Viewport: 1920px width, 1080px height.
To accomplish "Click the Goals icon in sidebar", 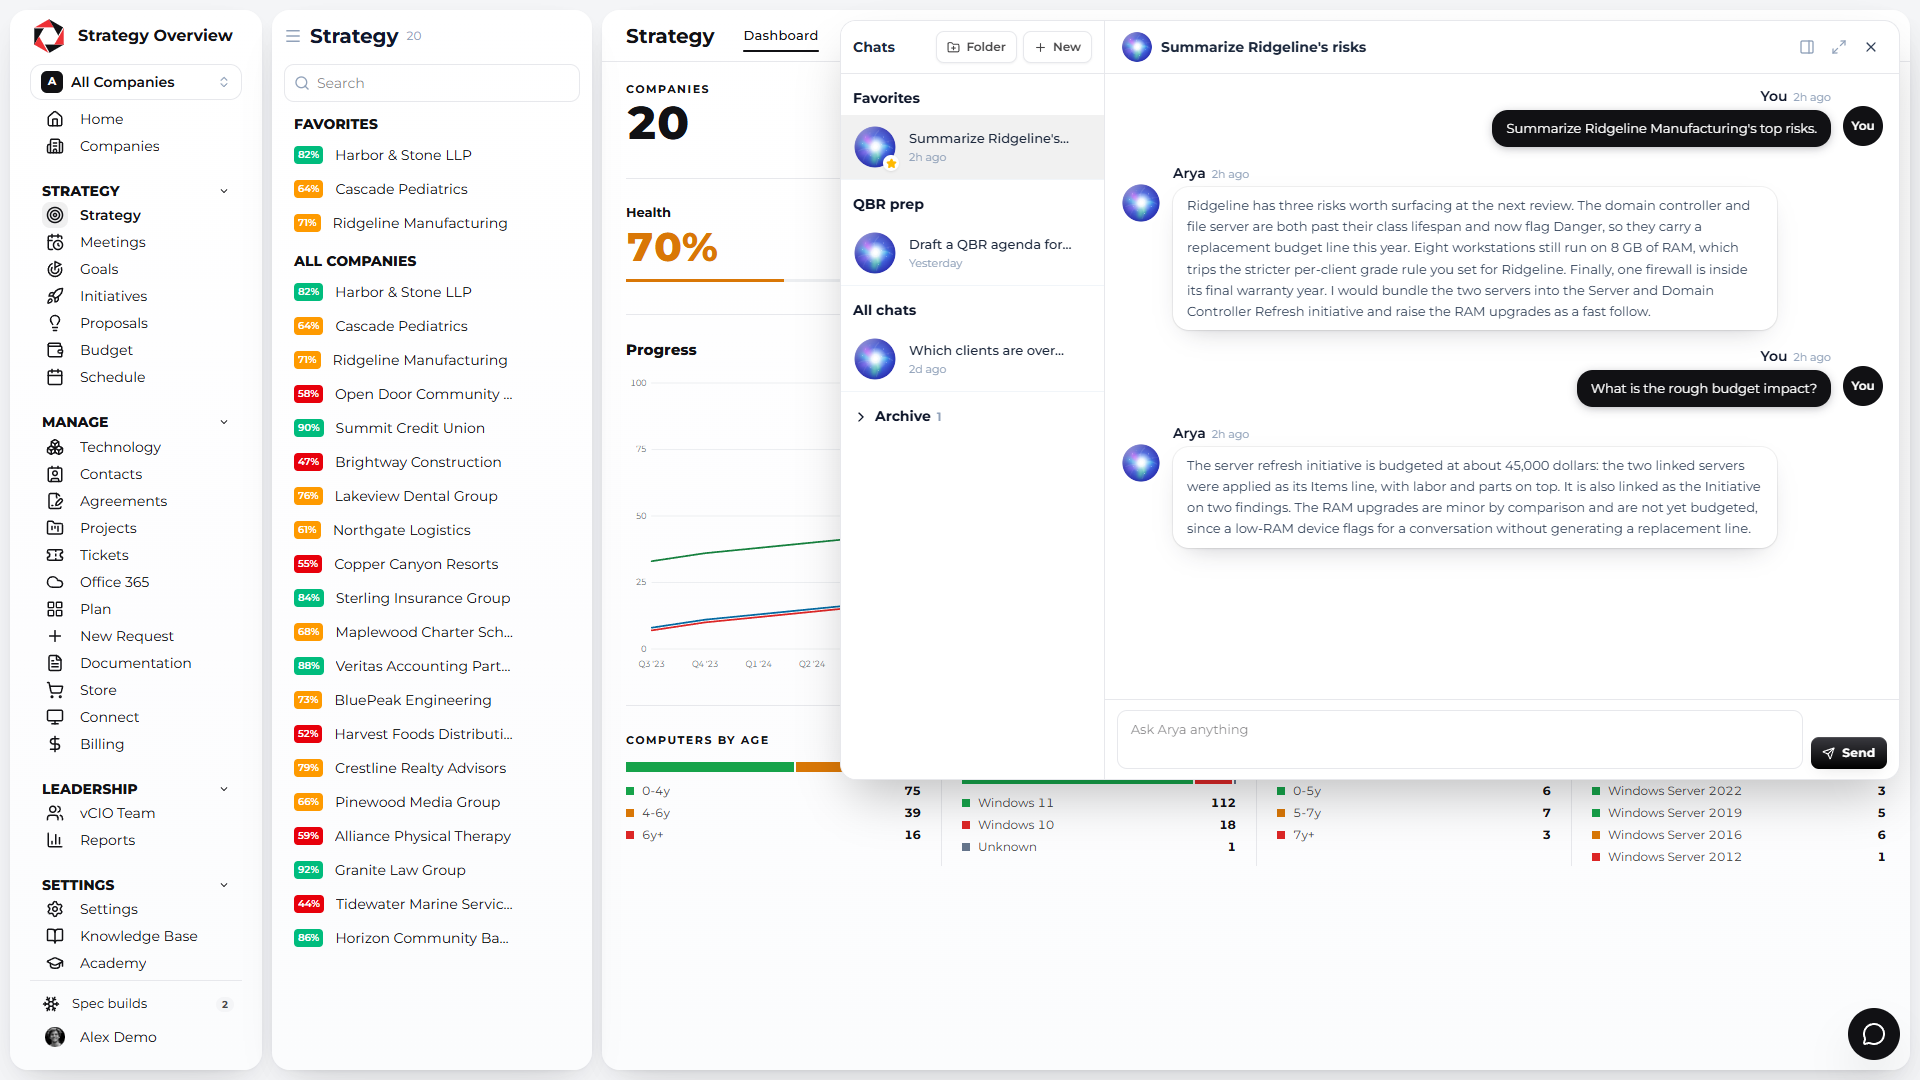I will point(55,269).
